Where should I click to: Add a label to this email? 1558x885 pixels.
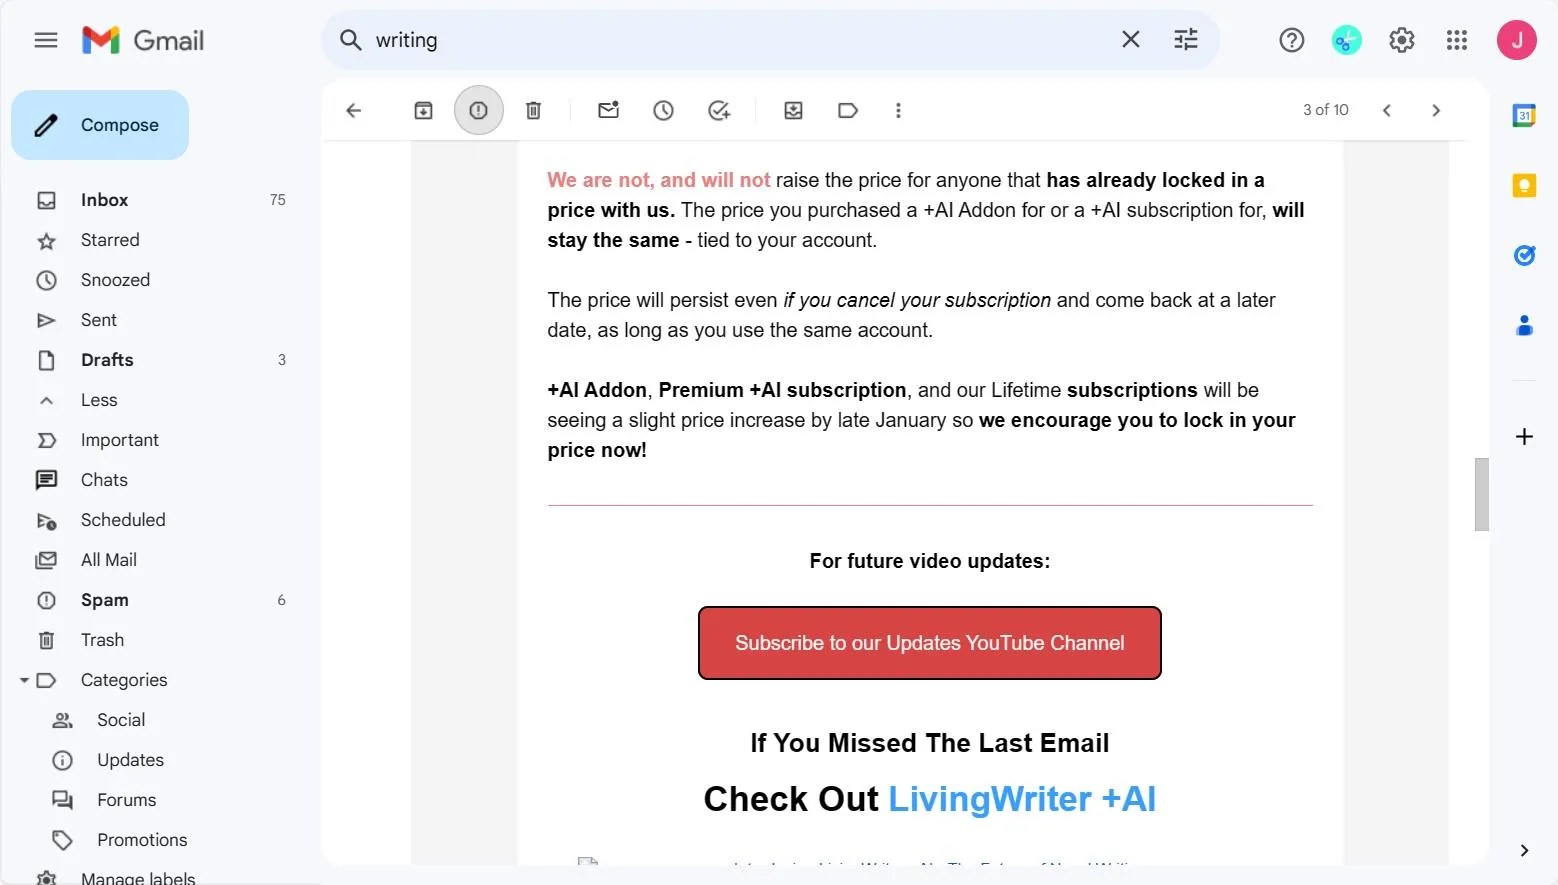coord(847,110)
